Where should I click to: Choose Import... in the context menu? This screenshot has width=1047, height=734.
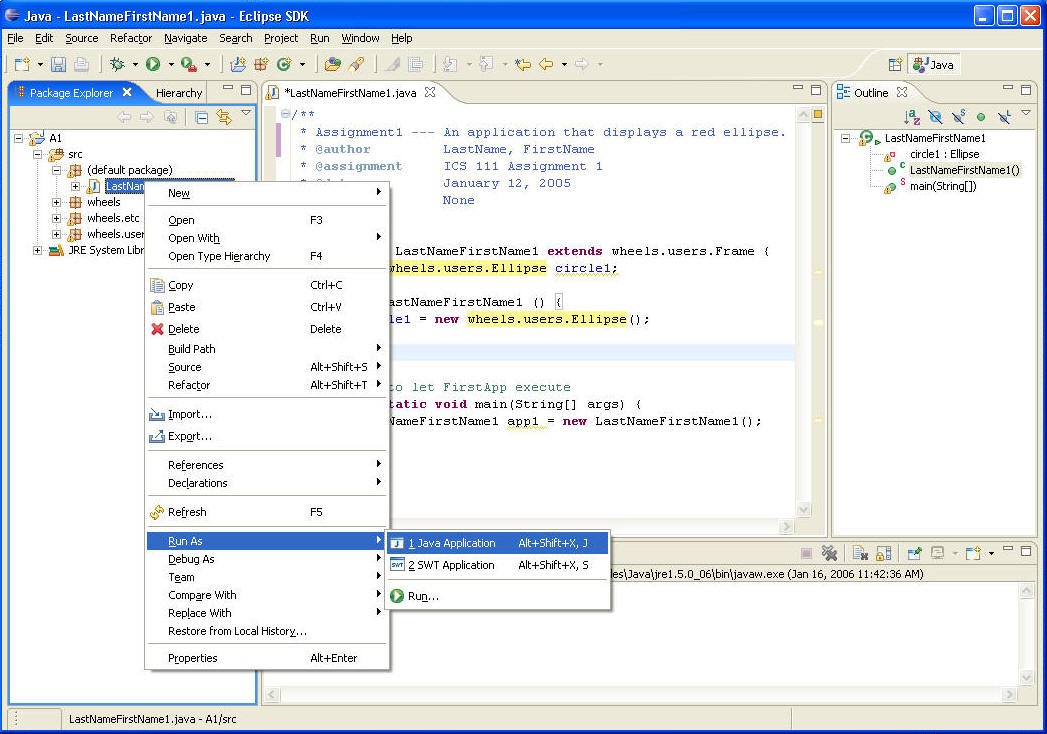click(x=267, y=414)
